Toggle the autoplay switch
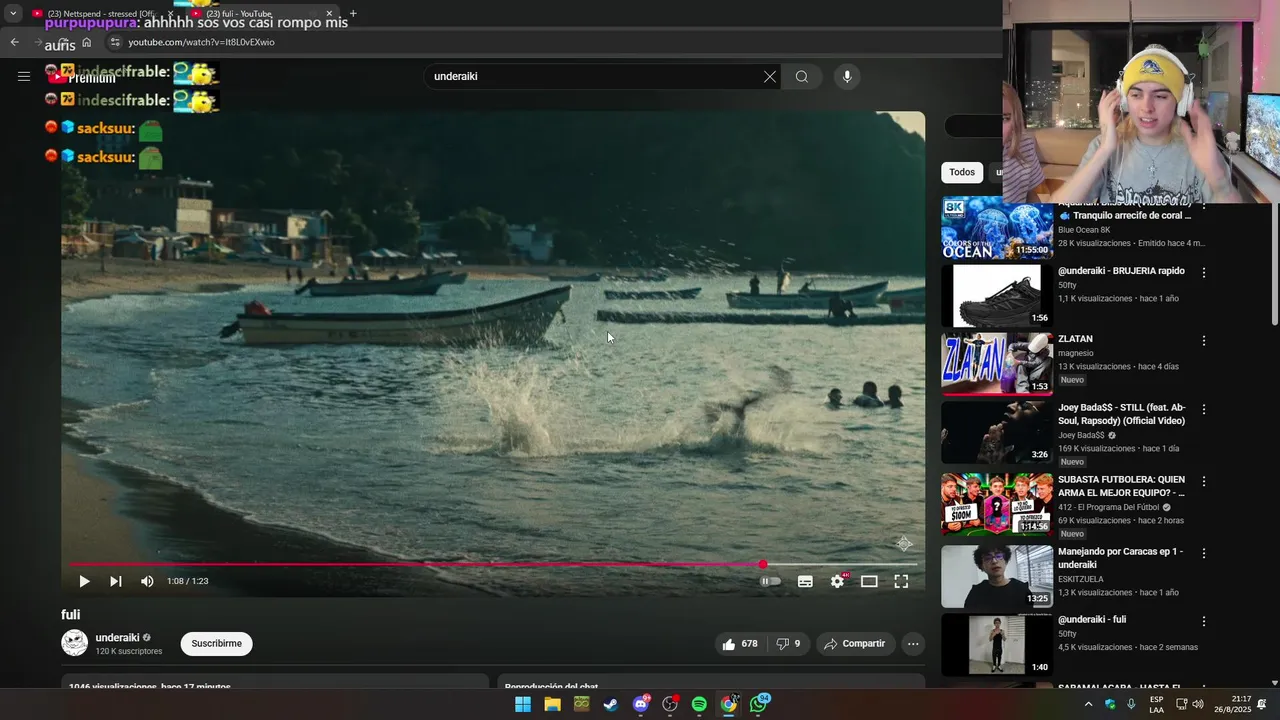1280x720 pixels. [x=769, y=581]
